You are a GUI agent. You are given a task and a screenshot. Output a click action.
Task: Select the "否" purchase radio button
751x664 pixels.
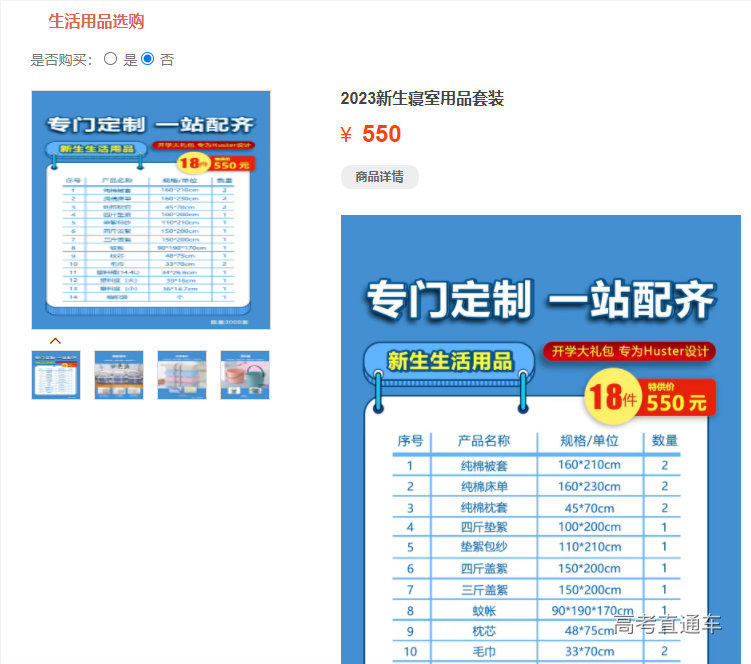(148, 59)
